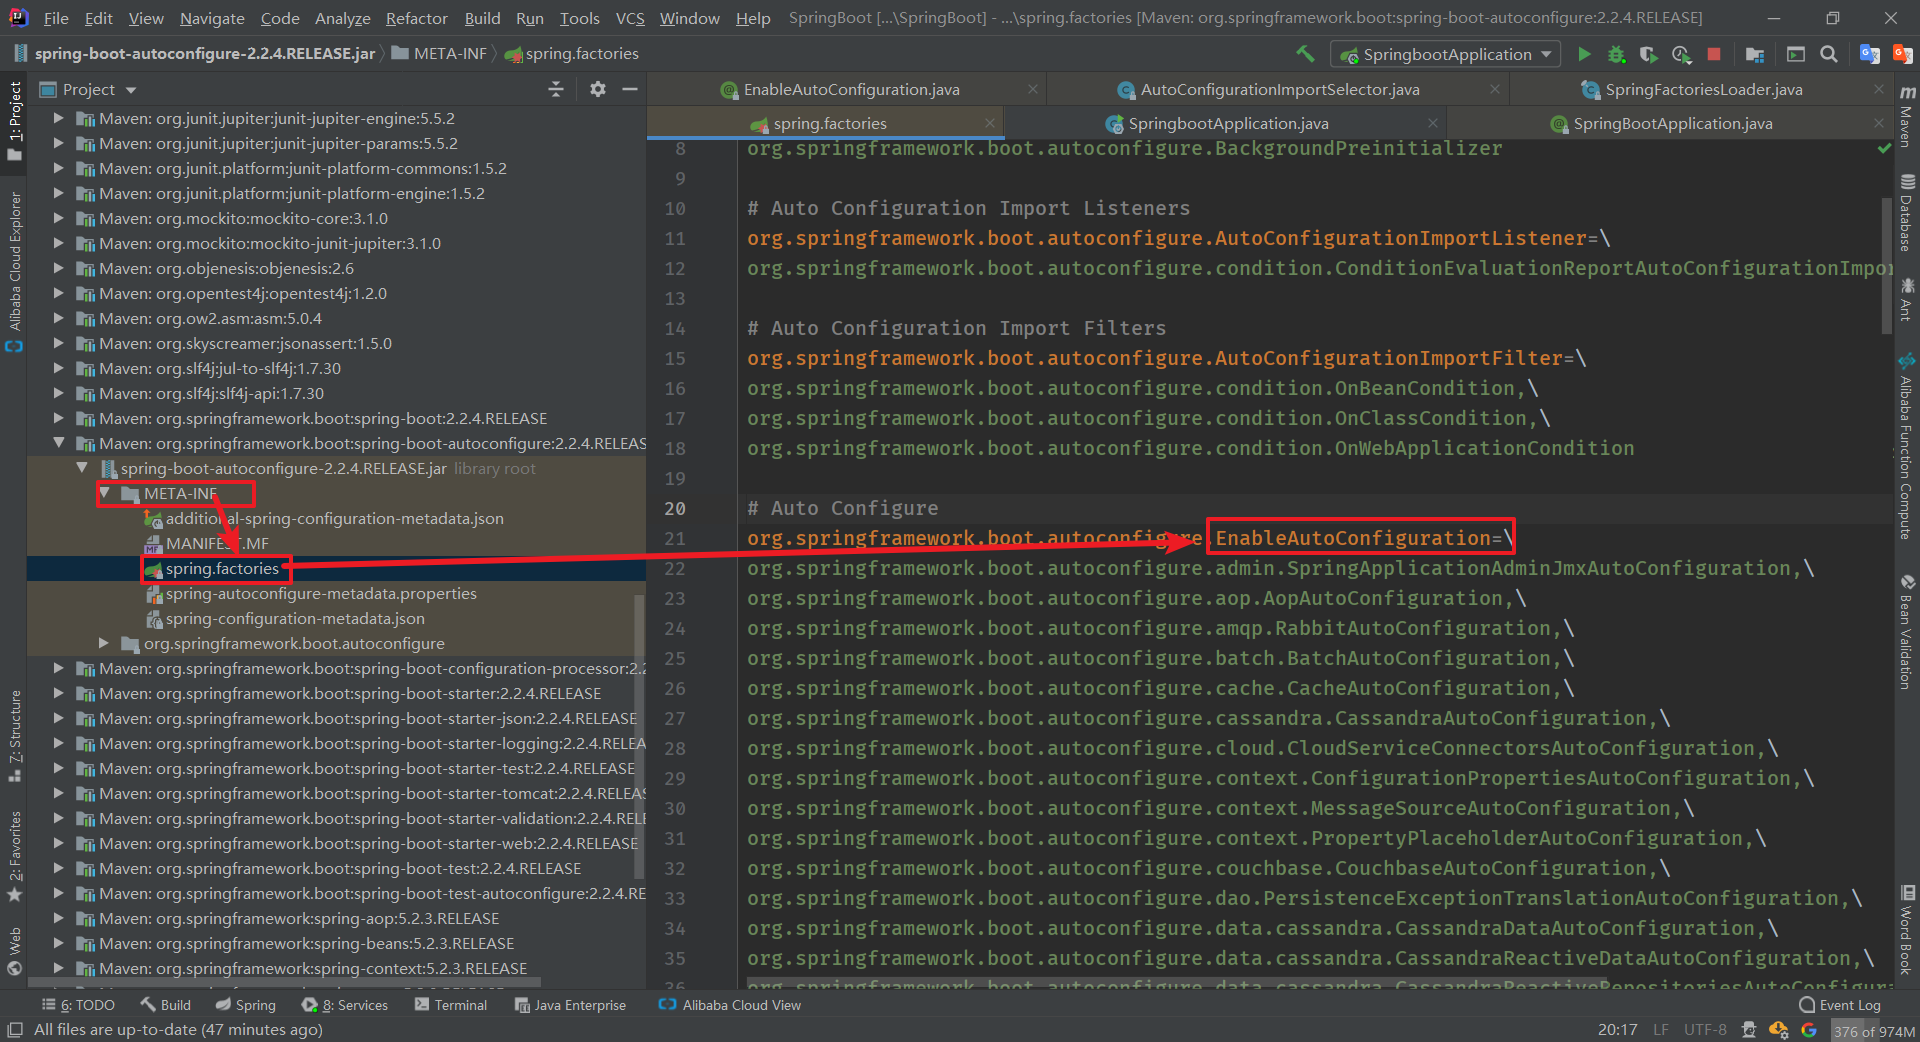The width and height of the screenshot is (1920, 1042).
Task: Open the Services tool window
Action: pyautogui.click(x=345, y=1005)
